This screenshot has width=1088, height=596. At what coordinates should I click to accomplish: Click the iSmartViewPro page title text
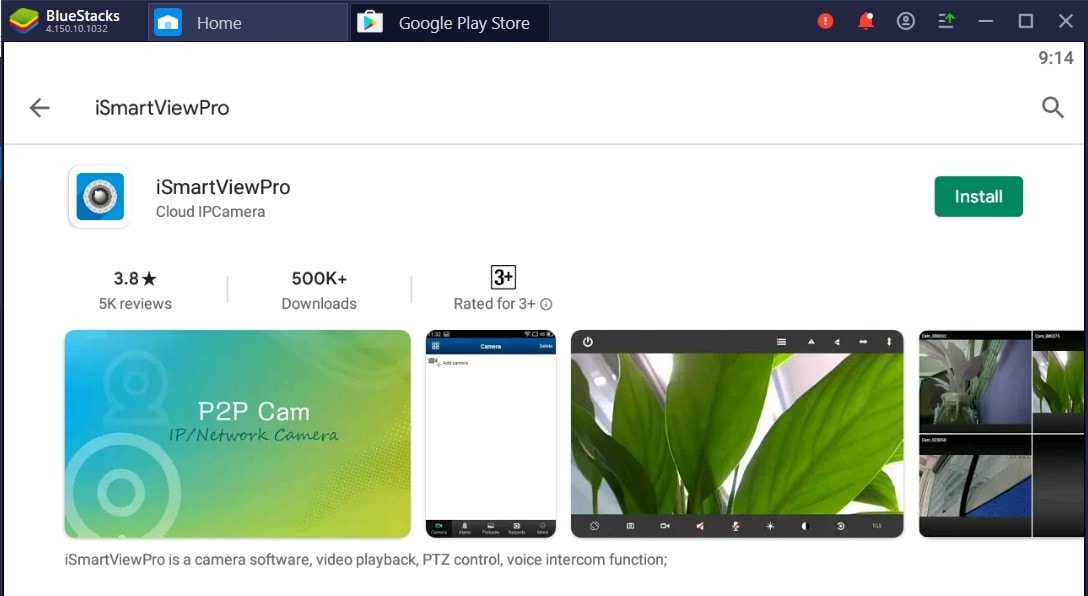click(x=162, y=108)
